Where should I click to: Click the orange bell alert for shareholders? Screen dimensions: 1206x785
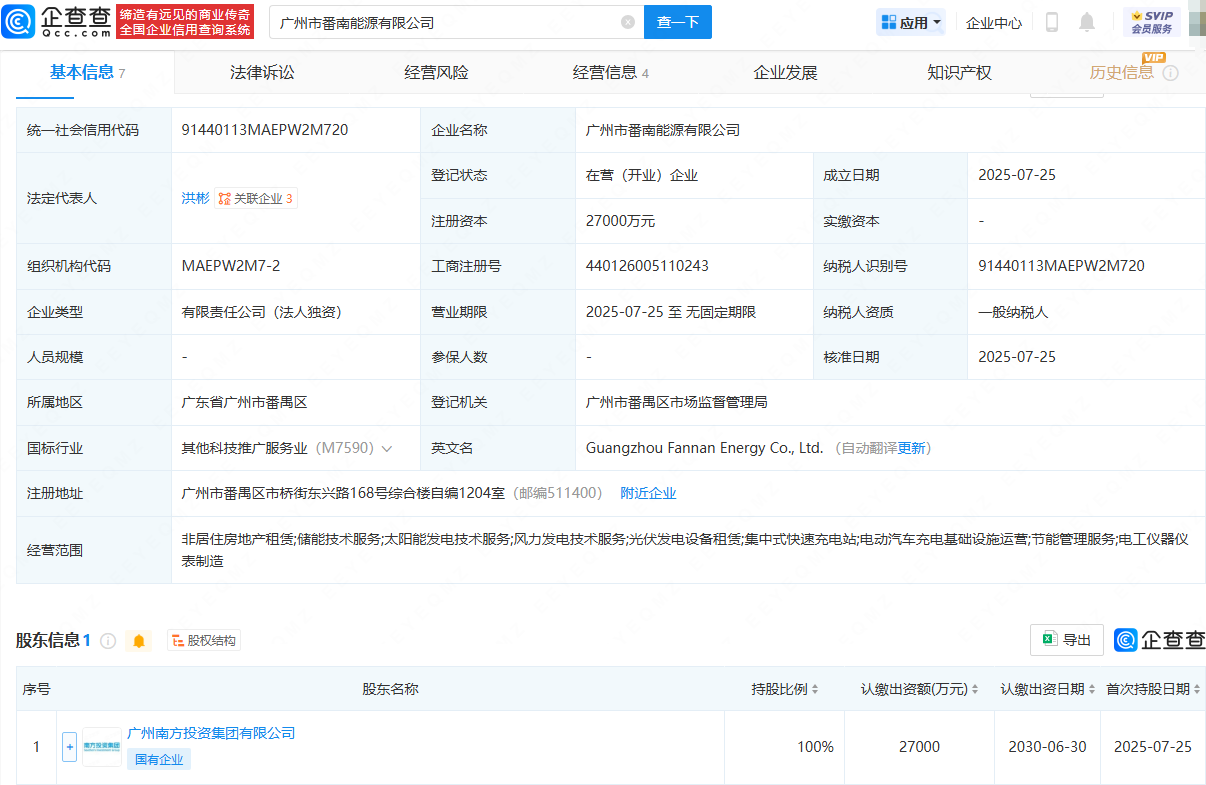pos(139,640)
